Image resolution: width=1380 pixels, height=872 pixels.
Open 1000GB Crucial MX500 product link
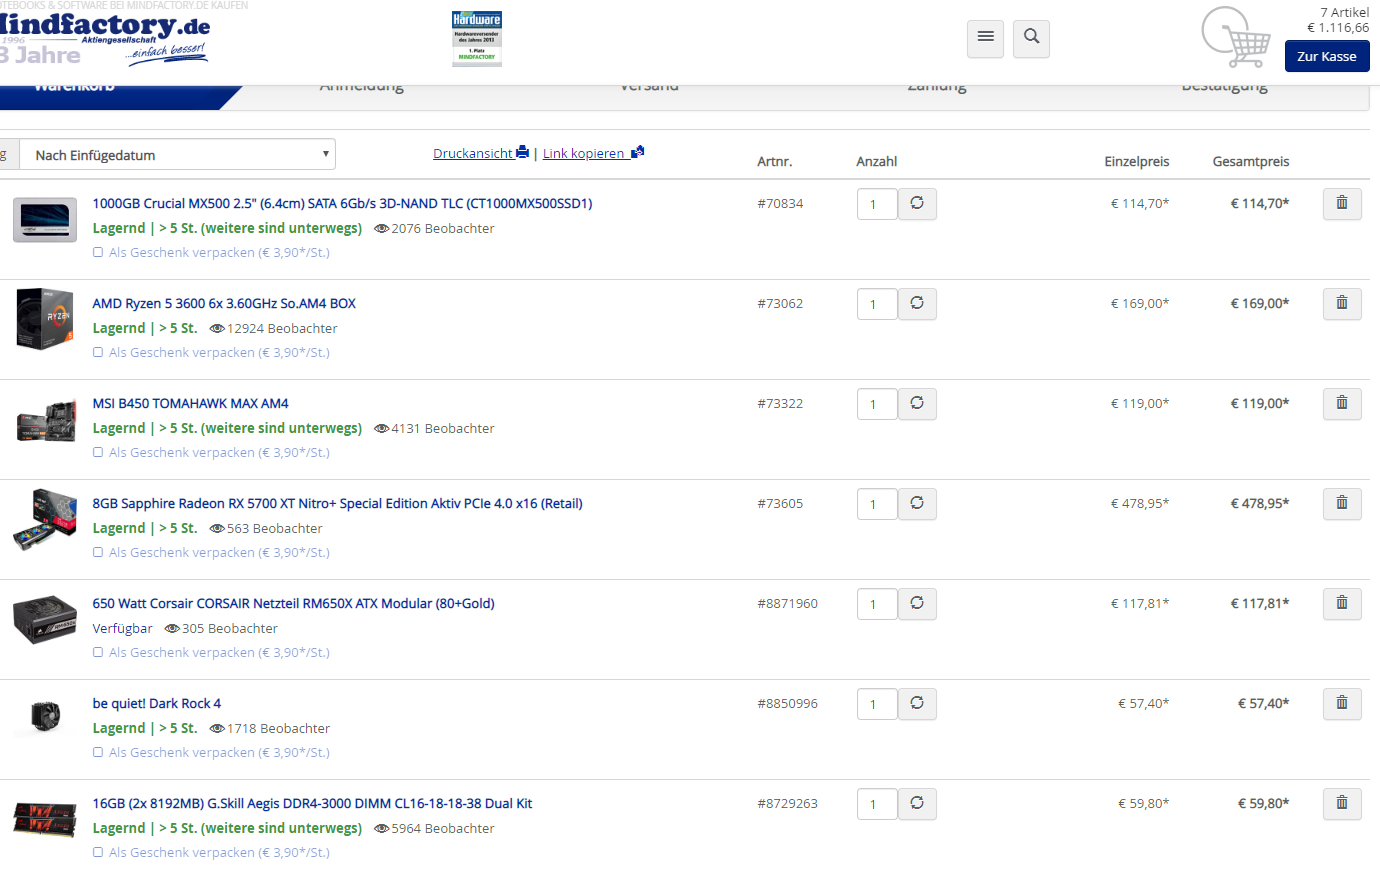(343, 203)
